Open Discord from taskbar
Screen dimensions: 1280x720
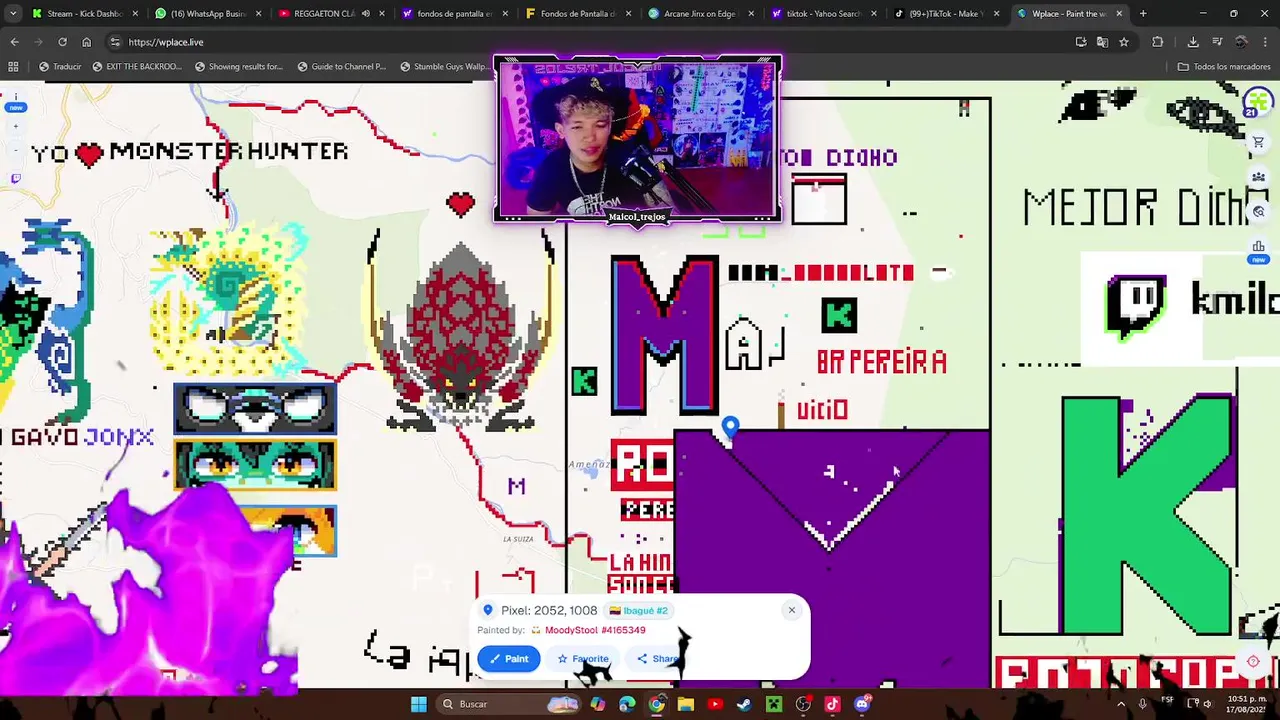862,704
